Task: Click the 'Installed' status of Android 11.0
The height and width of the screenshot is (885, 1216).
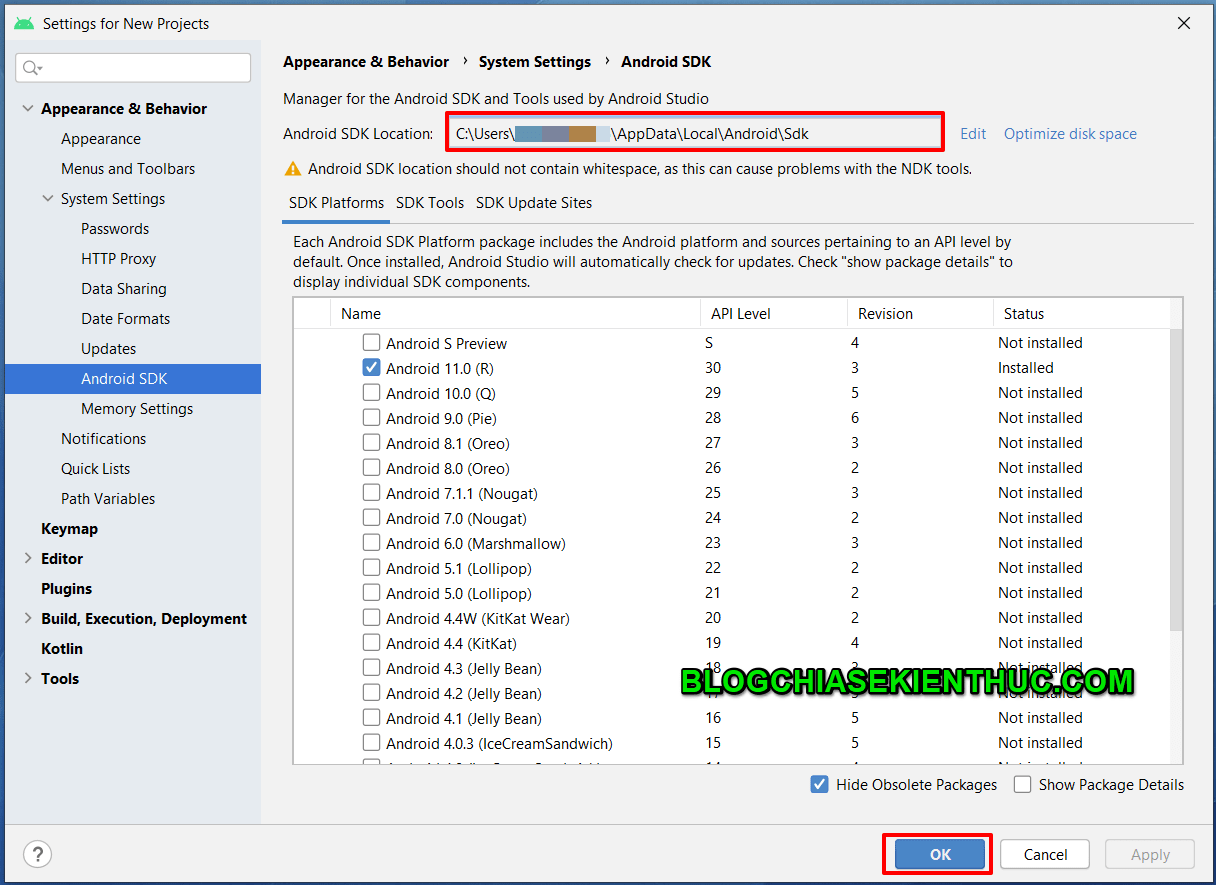Action: click(x=1026, y=368)
